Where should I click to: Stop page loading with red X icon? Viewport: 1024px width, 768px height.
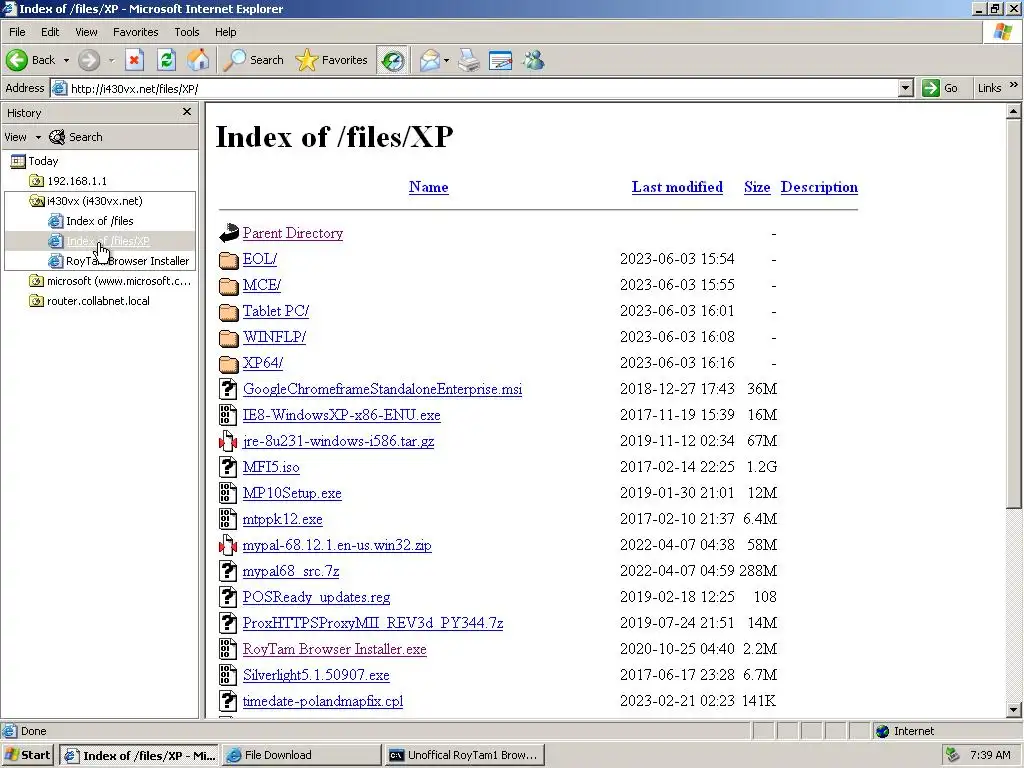[x=134, y=60]
